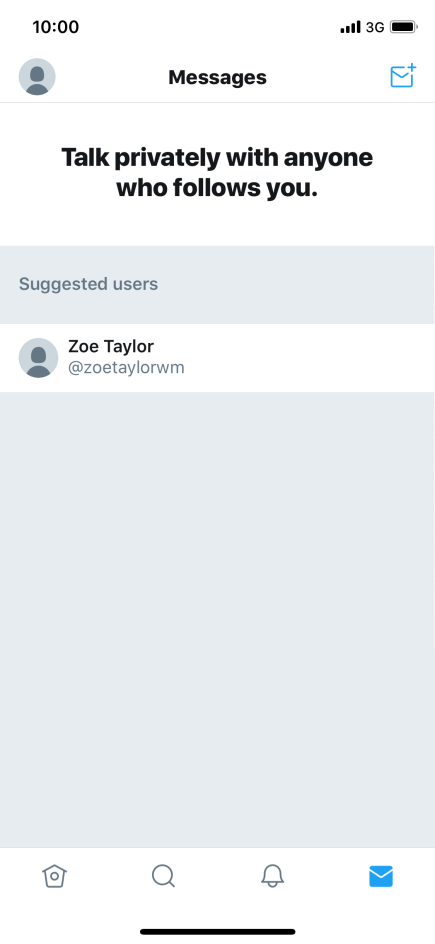Viewport: 435px width, 944px height.
Task: Open the Notifications bell tab
Action: tap(272, 876)
